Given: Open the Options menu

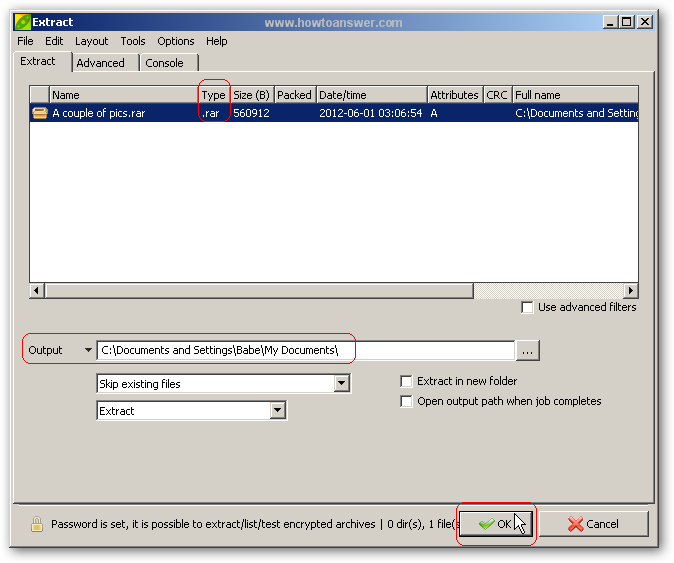Looking at the screenshot, I should point(176,41).
